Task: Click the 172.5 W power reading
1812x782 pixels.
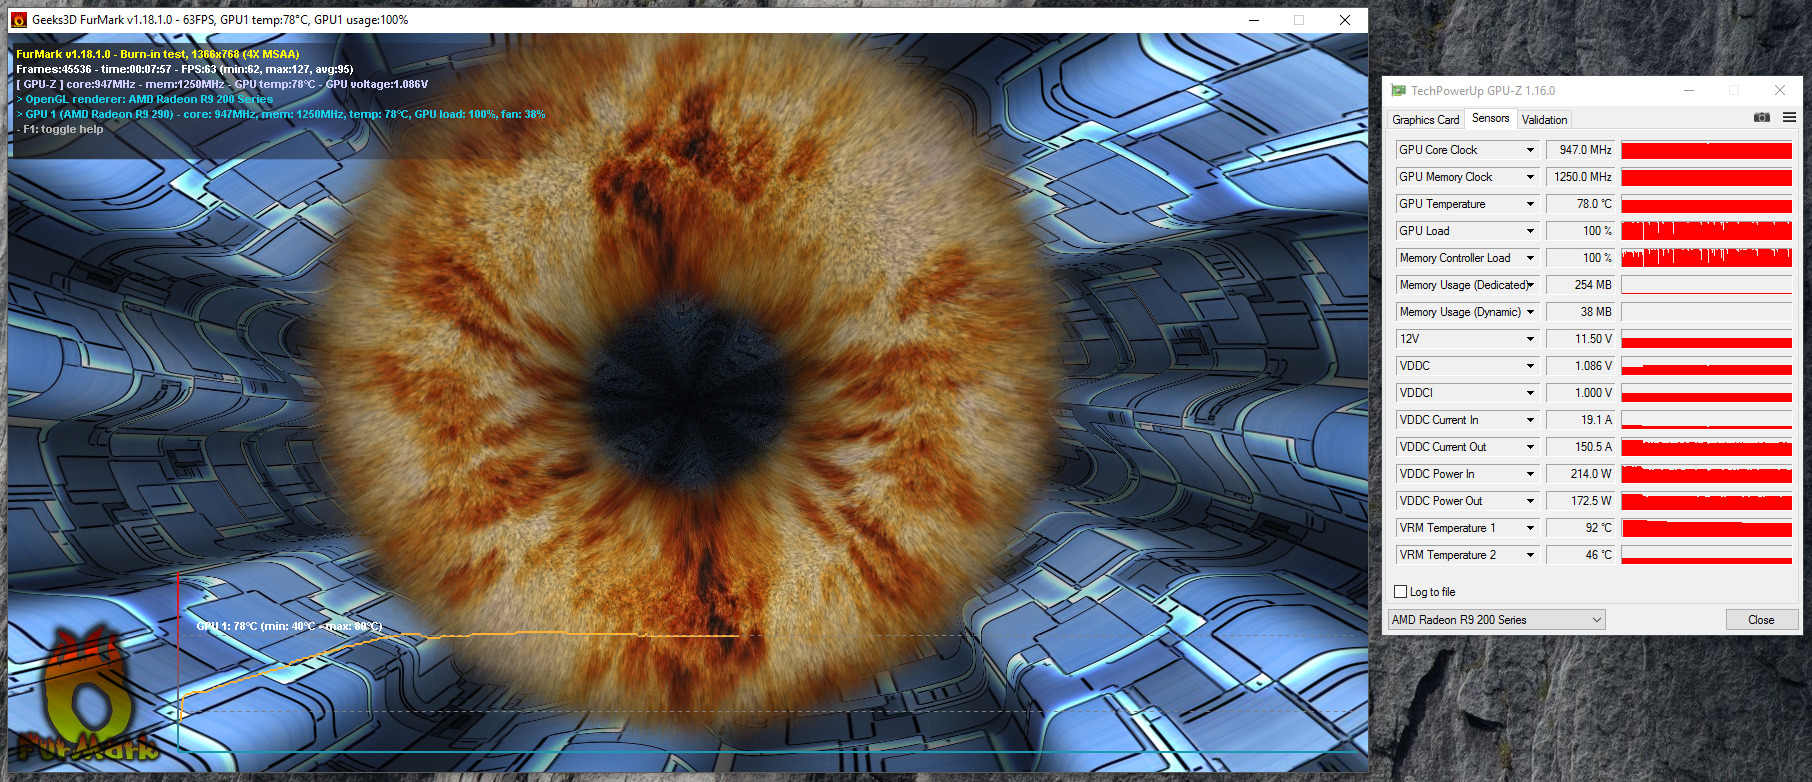Action: [x=1581, y=501]
